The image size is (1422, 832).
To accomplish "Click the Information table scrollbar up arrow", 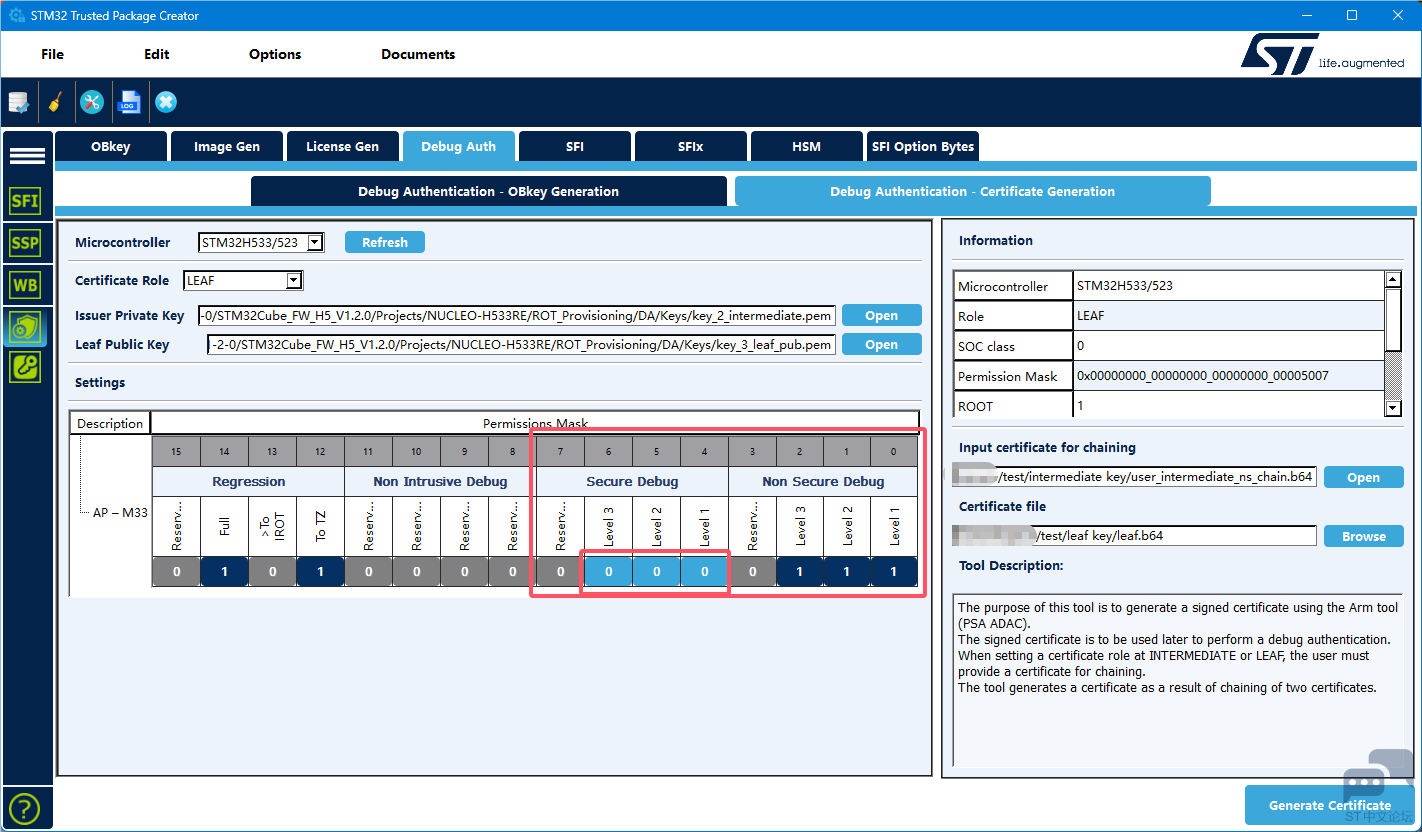I will (x=1393, y=280).
